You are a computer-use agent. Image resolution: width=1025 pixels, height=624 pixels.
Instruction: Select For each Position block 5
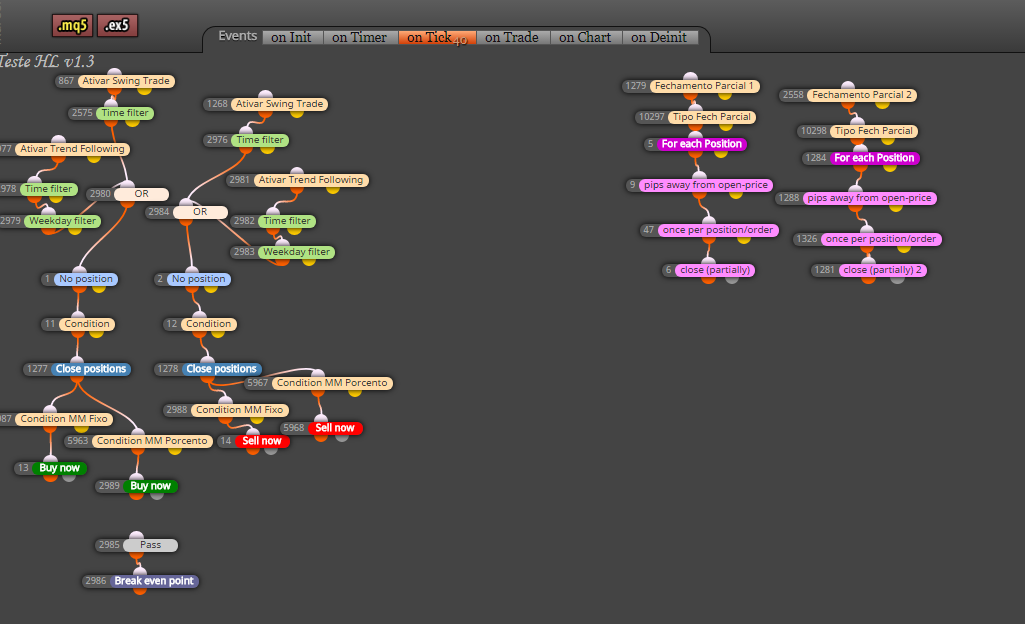[x=701, y=144]
